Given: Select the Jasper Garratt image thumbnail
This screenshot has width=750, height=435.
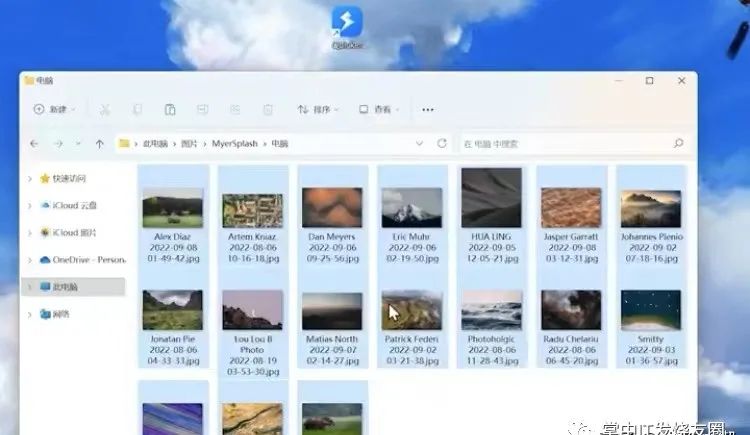Looking at the screenshot, I should click(x=571, y=208).
